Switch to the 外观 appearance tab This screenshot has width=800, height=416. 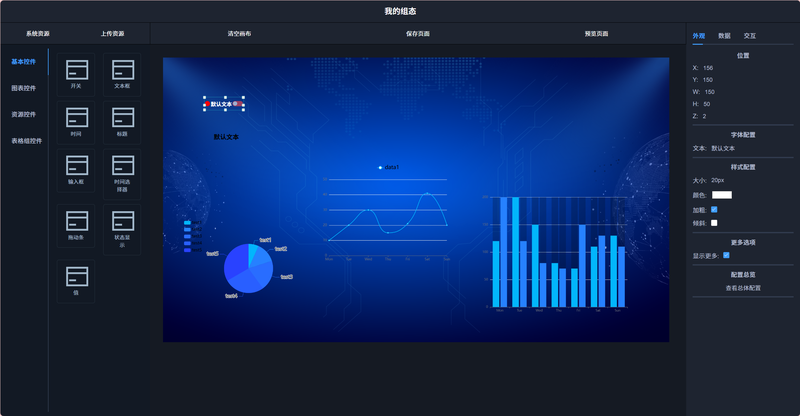(x=698, y=36)
